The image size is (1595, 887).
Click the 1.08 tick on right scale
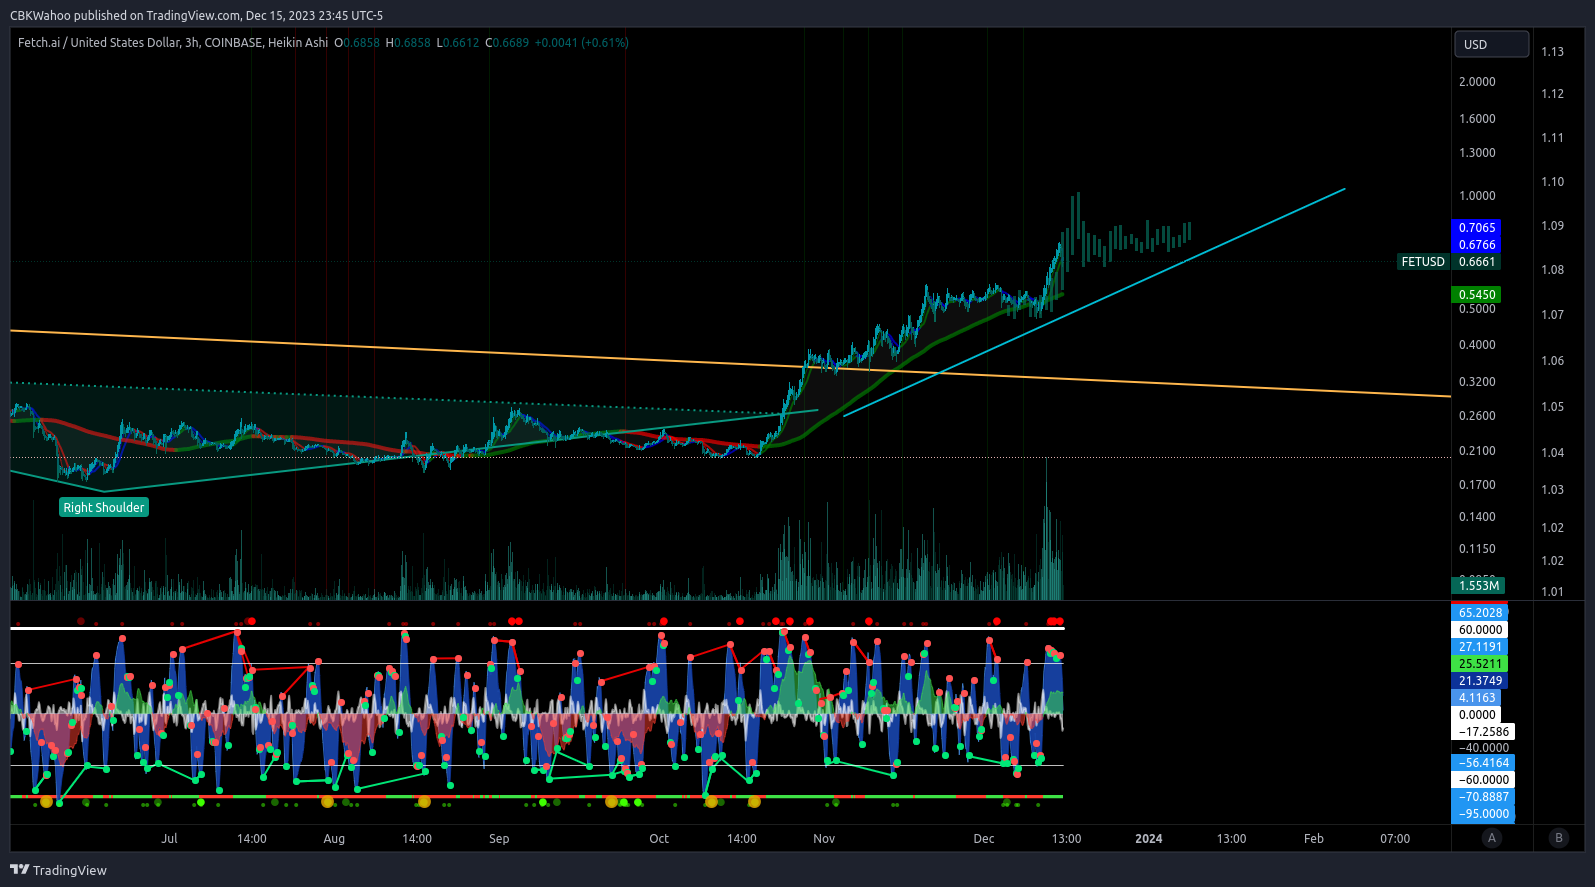click(x=1552, y=270)
